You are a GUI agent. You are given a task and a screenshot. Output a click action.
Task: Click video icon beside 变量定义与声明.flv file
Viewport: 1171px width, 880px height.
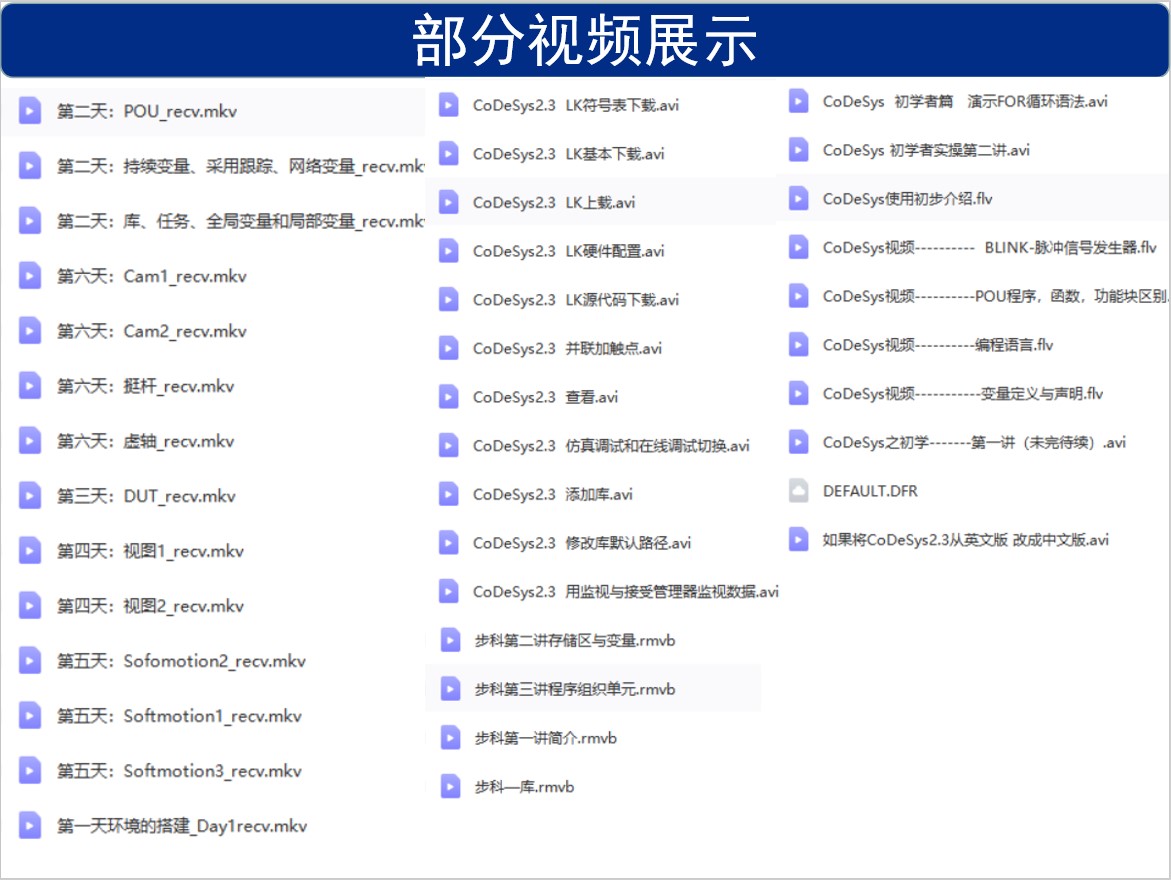798,393
